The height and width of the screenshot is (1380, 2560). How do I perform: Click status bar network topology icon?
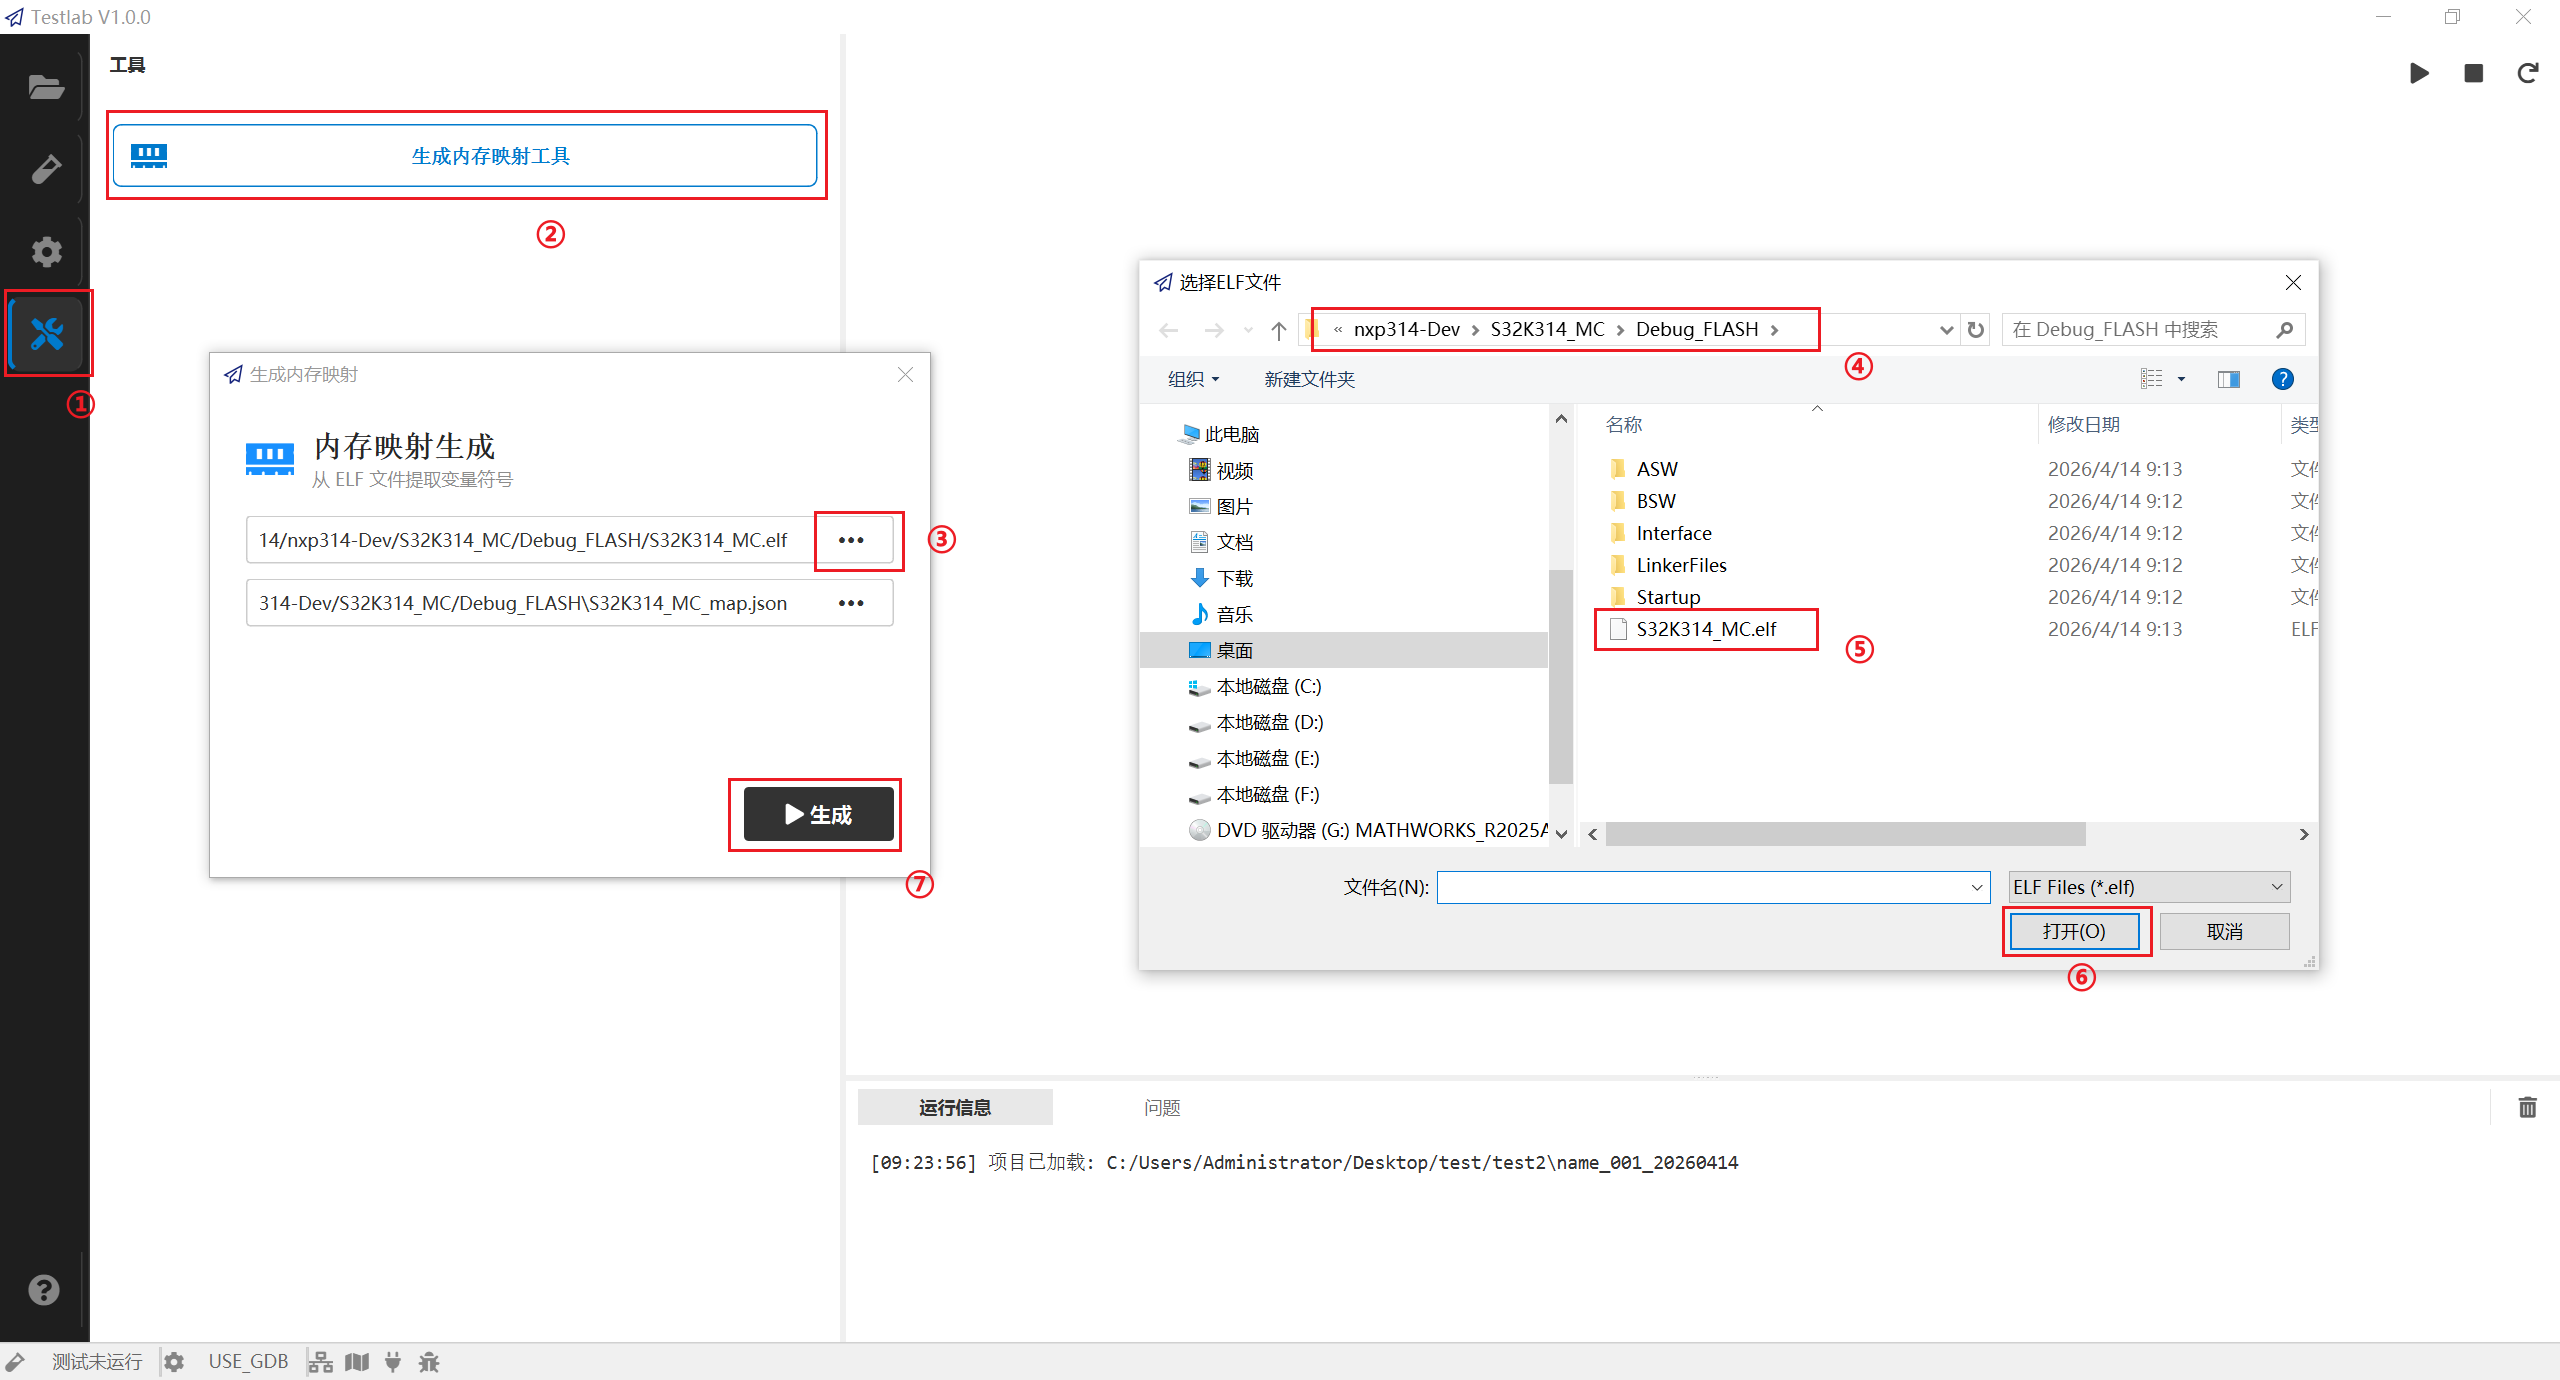point(321,1361)
